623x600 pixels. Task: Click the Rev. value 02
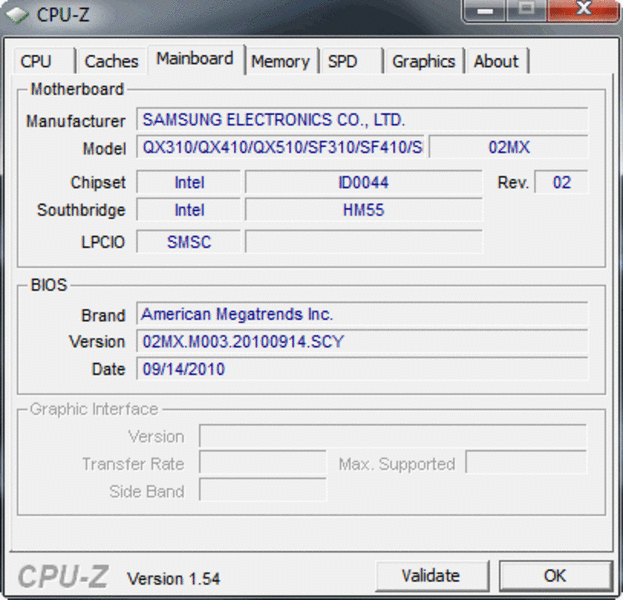[561, 182]
